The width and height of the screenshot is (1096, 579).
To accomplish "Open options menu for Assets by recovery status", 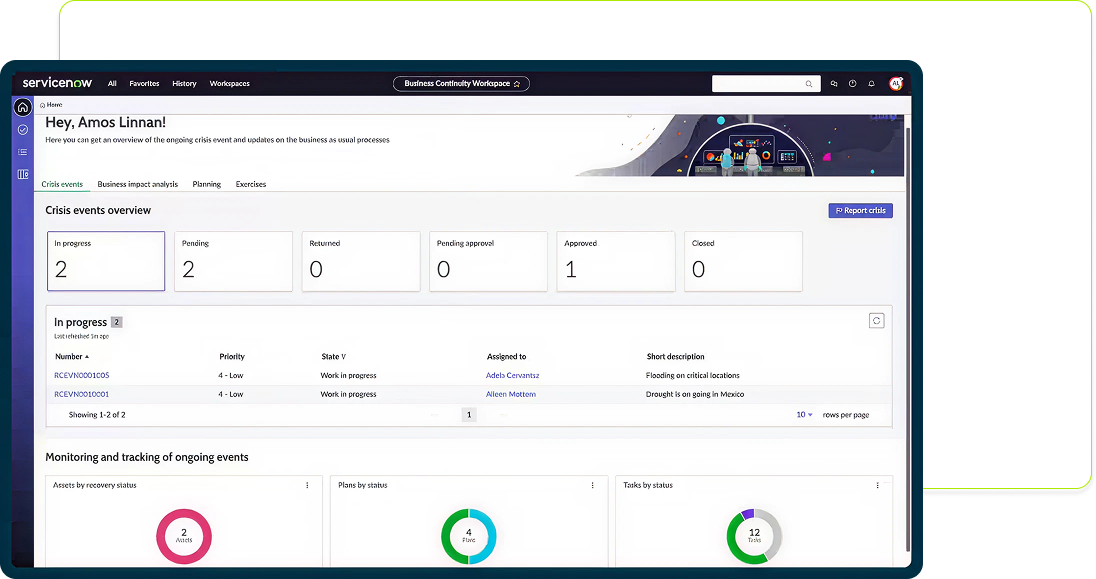I will click(x=307, y=485).
